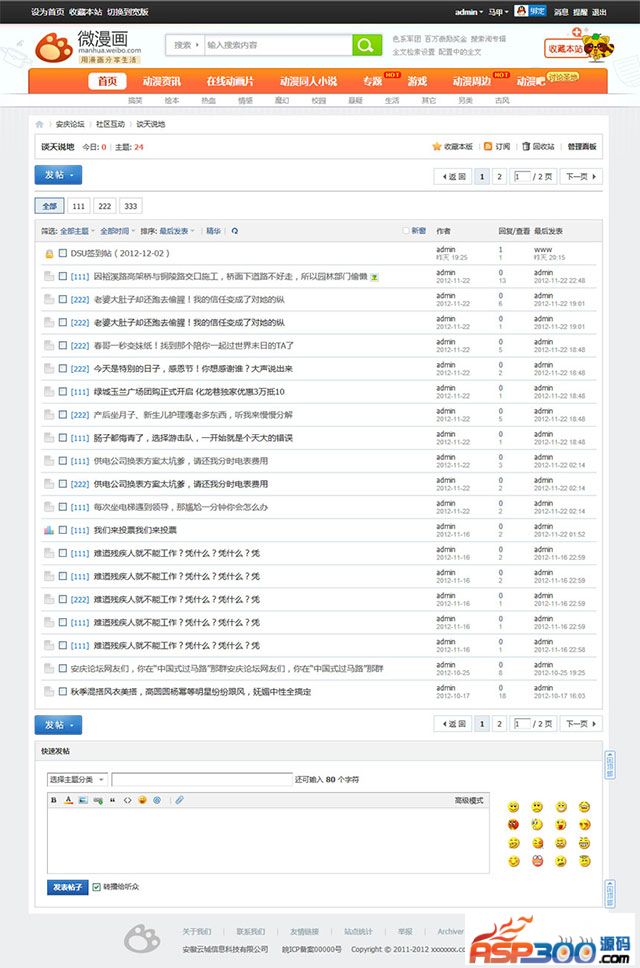
Task: Click the bound account avatar icon
Action: (522, 11)
